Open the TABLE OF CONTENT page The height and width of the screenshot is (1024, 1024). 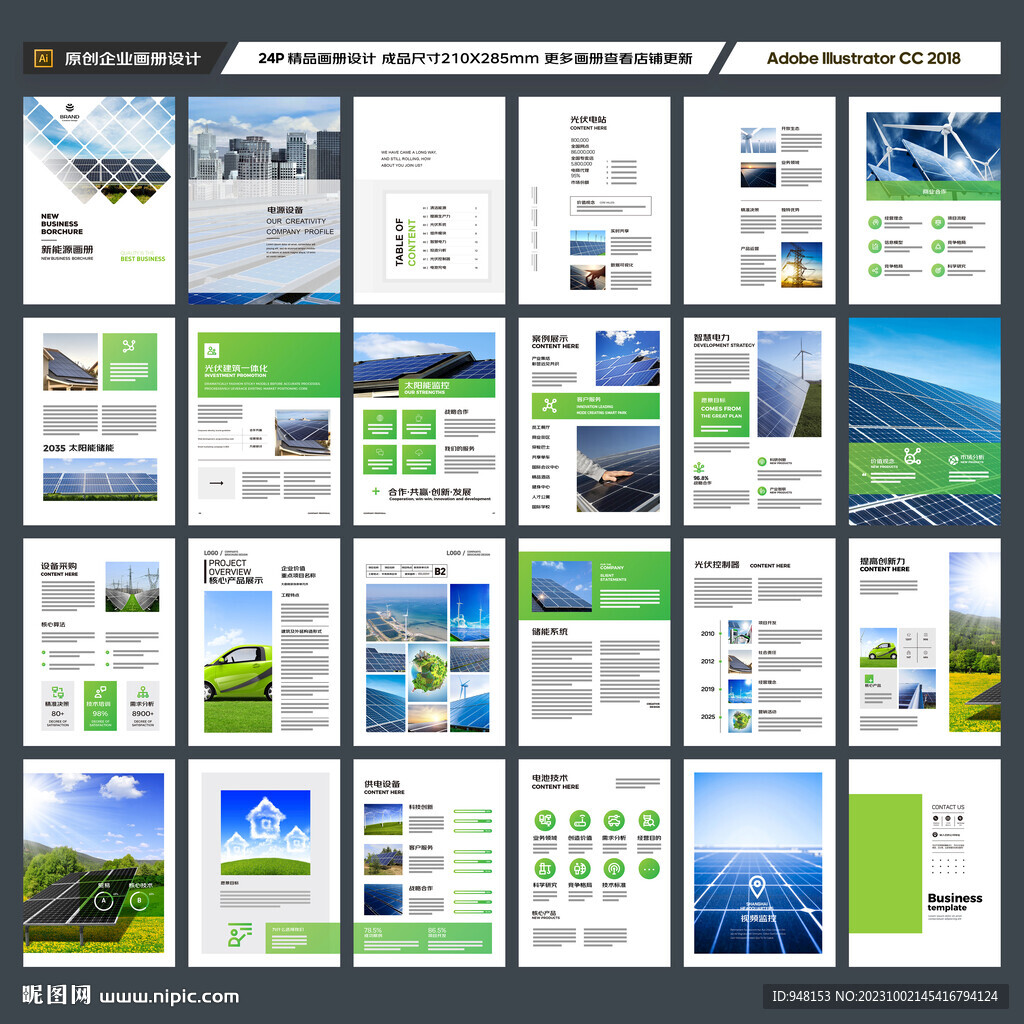click(429, 200)
